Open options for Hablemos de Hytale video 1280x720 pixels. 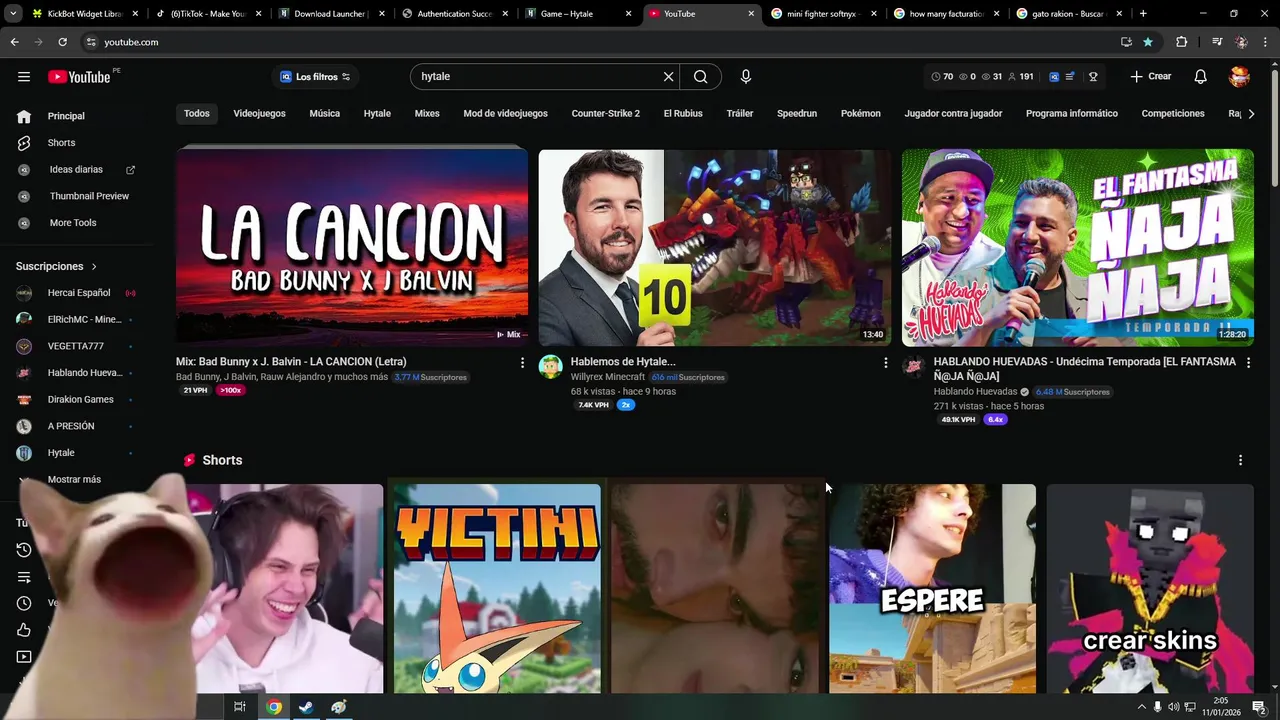885,363
